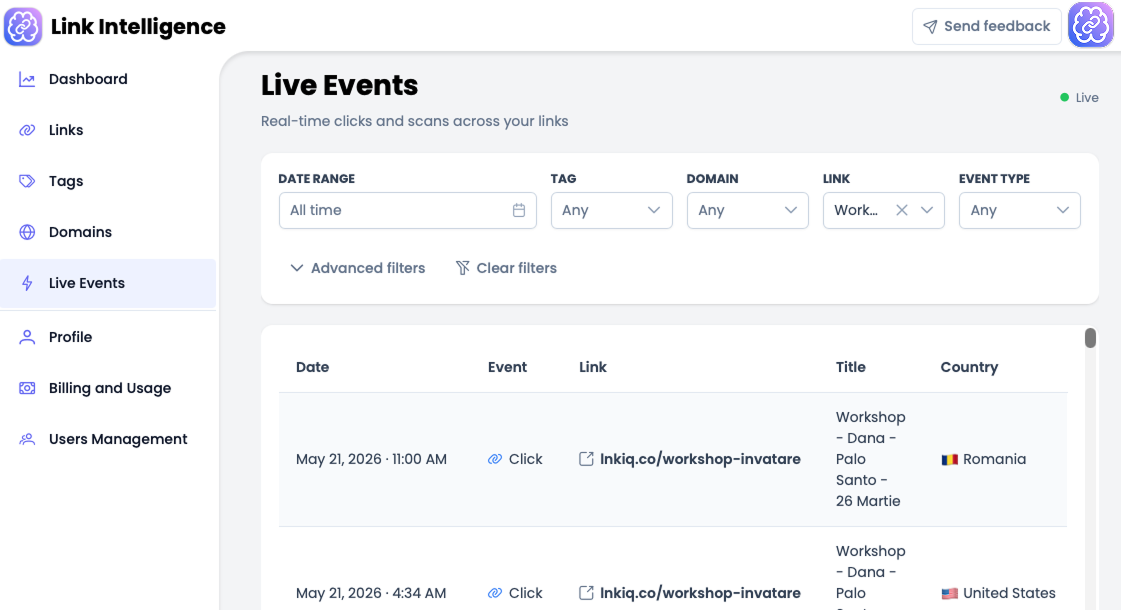Screen dimensions: 1121x610
Task: Click the Domains globe icon
Action: [27, 232]
